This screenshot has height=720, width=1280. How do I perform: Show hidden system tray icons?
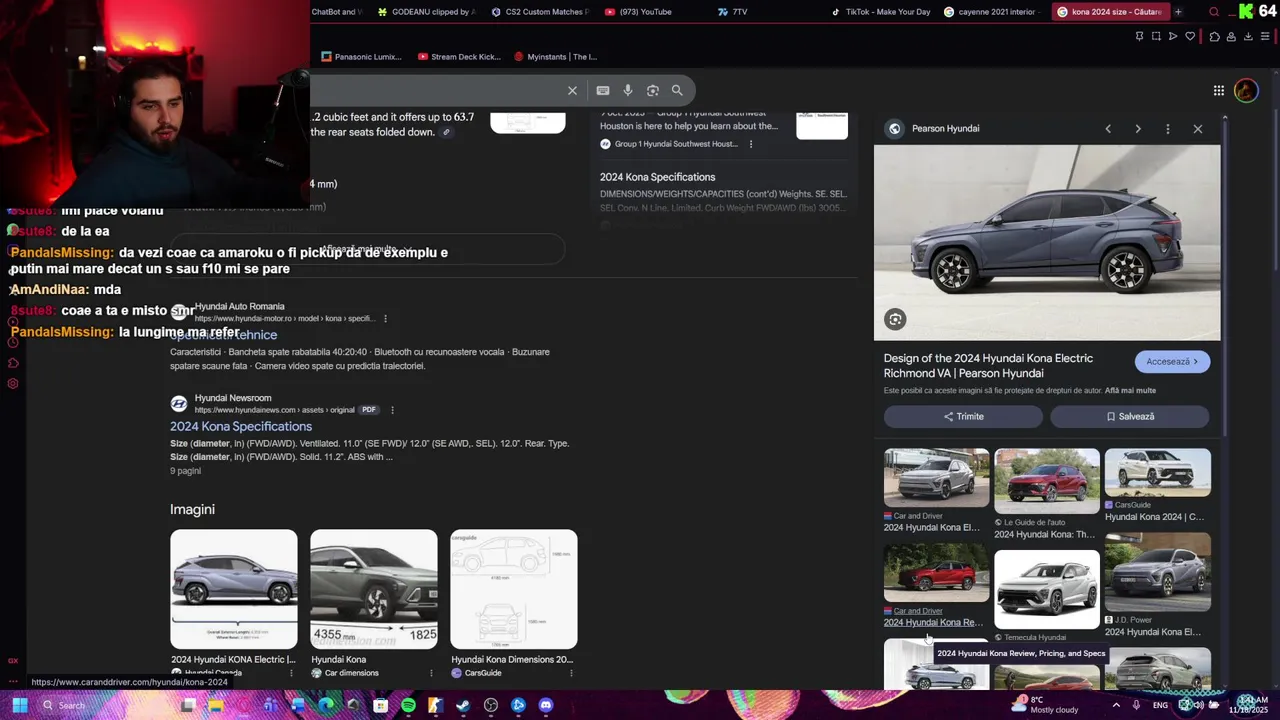1116,705
